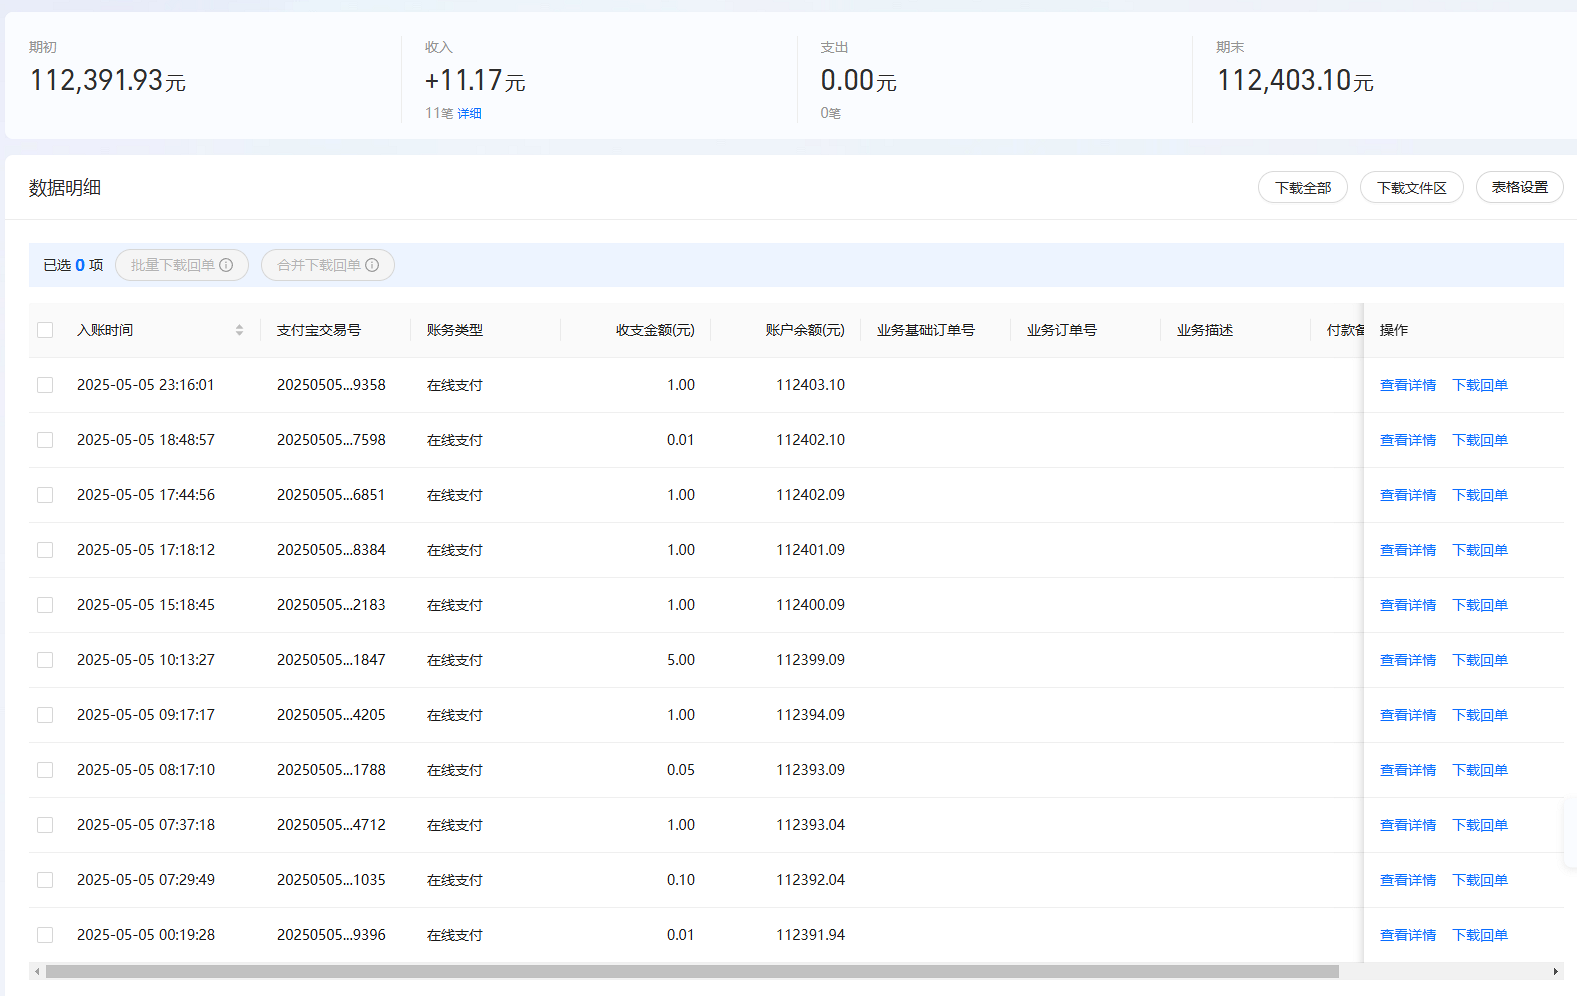Screen dimensions: 1577x996
Task: Click the info icon beside 合并下载回单
Action: pyautogui.click(x=372, y=265)
